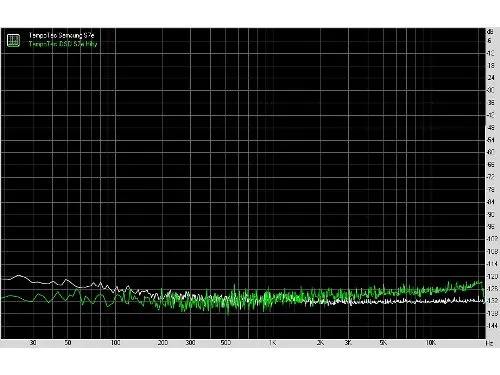Click the 2K frequency axis label

pyautogui.click(x=320, y=343)
